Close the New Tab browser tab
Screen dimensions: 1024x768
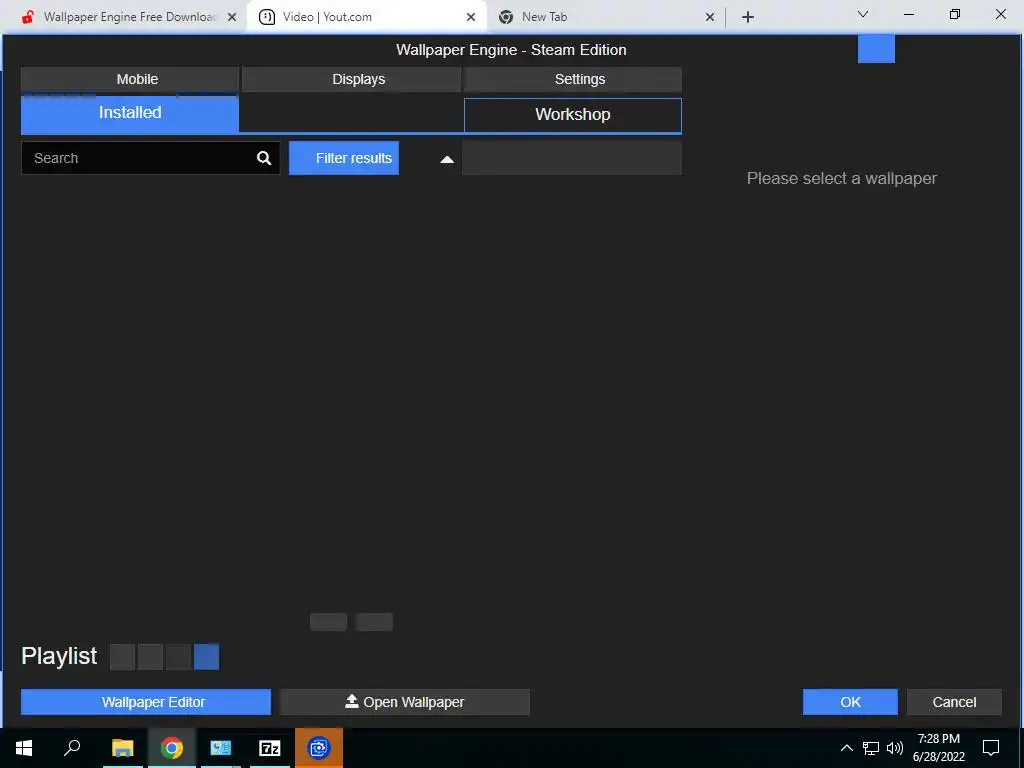pyautogui.click(x=710, y=17)
